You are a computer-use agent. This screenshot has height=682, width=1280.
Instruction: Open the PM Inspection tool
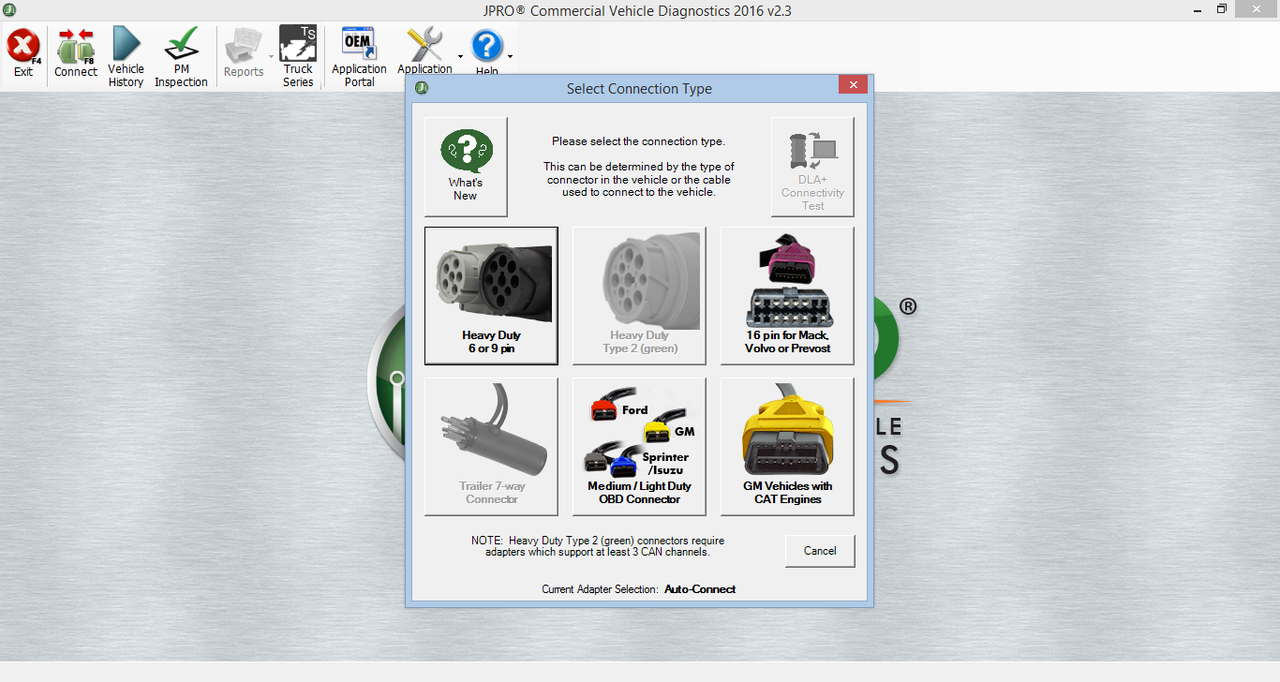coord(181,57)
